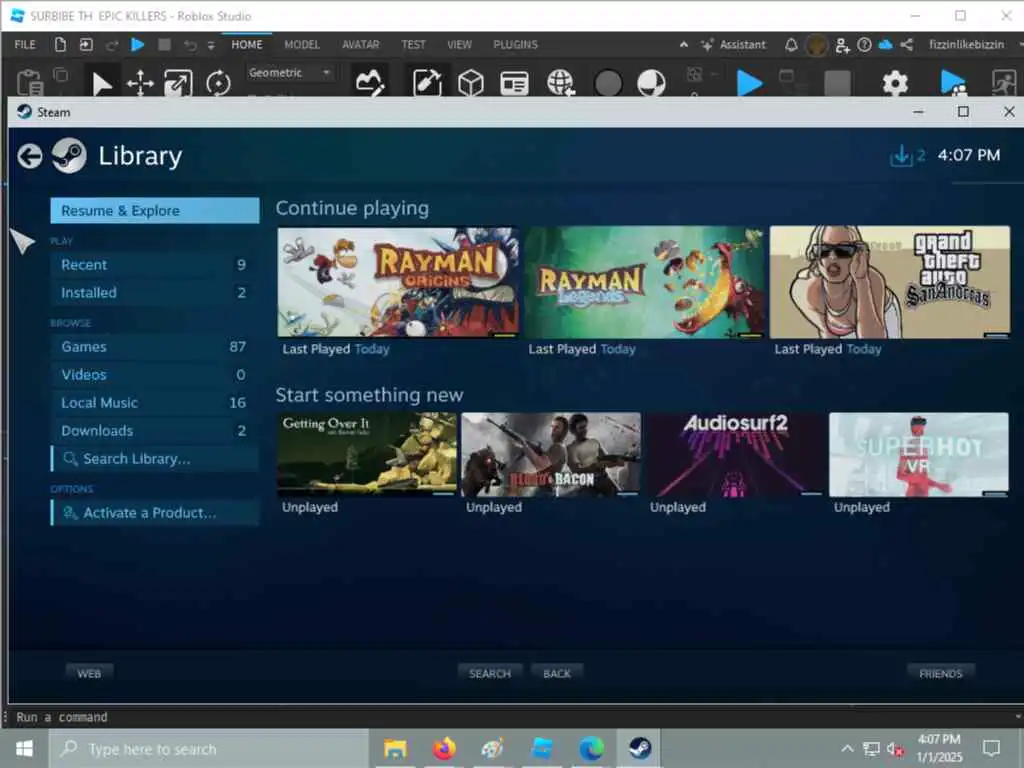Click the WEB button at bottom
This screenshot has height=768, width=1024.
[x=89, y=673]
